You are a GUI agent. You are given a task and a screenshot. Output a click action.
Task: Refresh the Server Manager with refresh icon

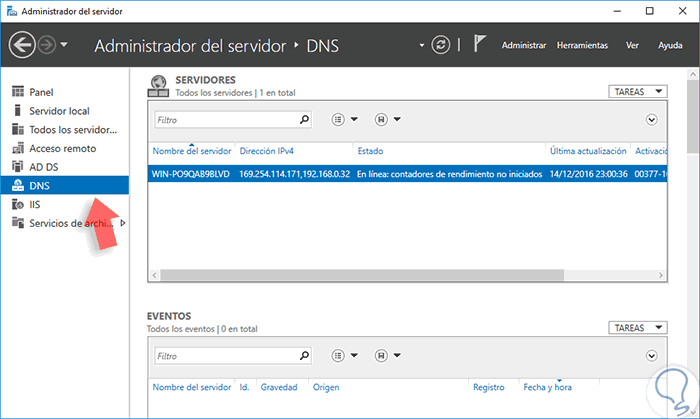pyautogui.click(x=441, y=45)
